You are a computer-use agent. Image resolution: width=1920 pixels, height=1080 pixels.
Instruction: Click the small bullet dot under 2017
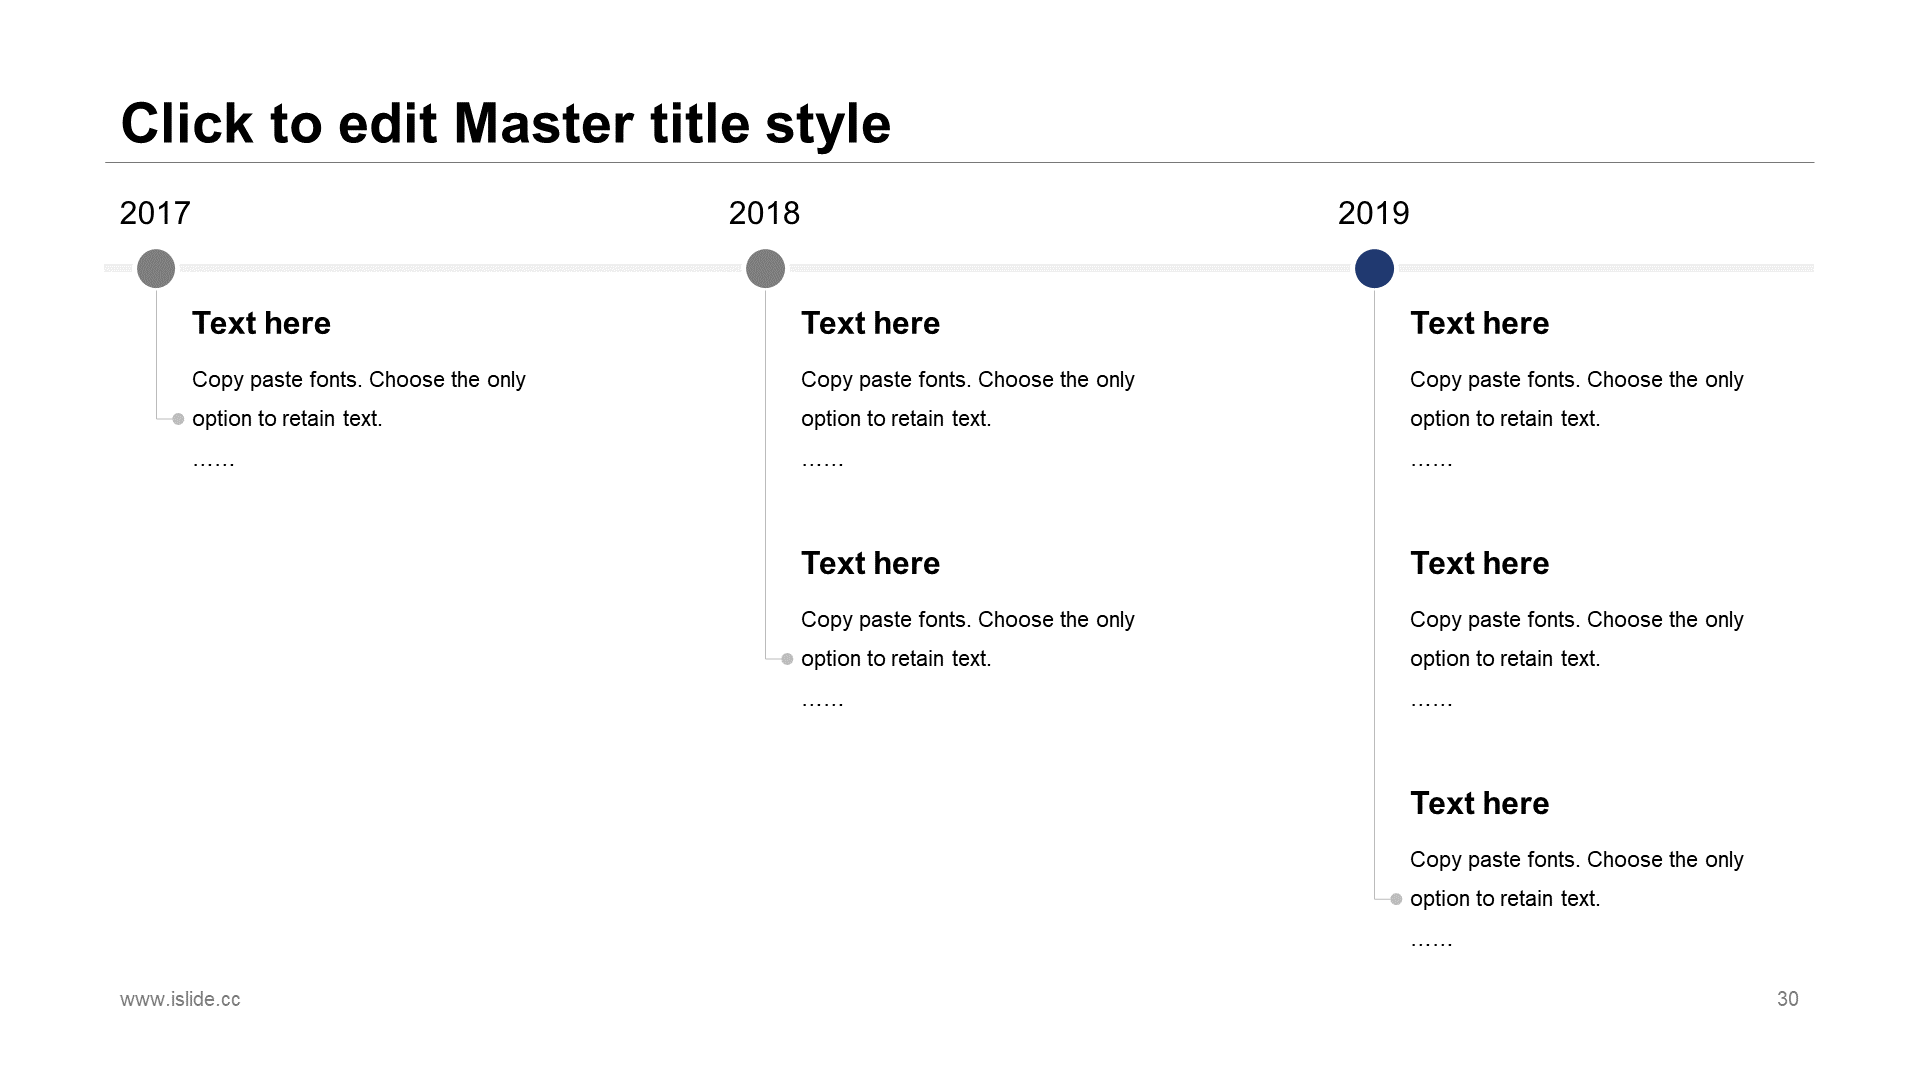tap(178, 419)
